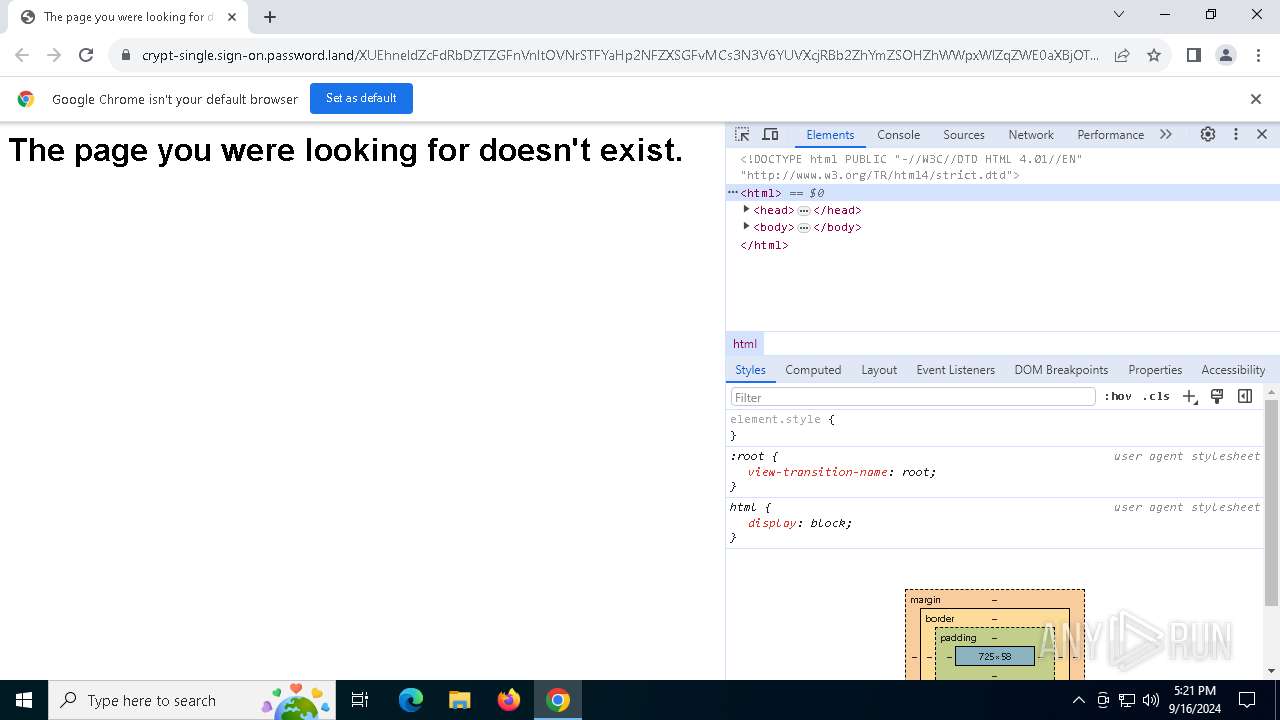This screenshot has width=1280, height=720.
Task: Open the Windows Start menu
Action: (24, 700)
